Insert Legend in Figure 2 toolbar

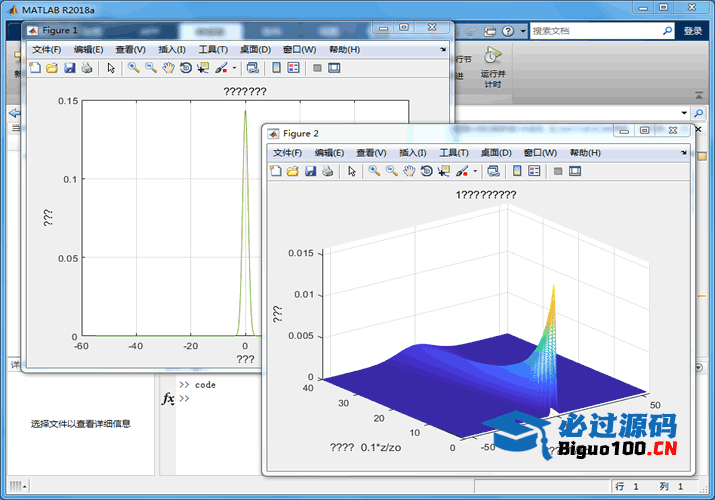534,171
